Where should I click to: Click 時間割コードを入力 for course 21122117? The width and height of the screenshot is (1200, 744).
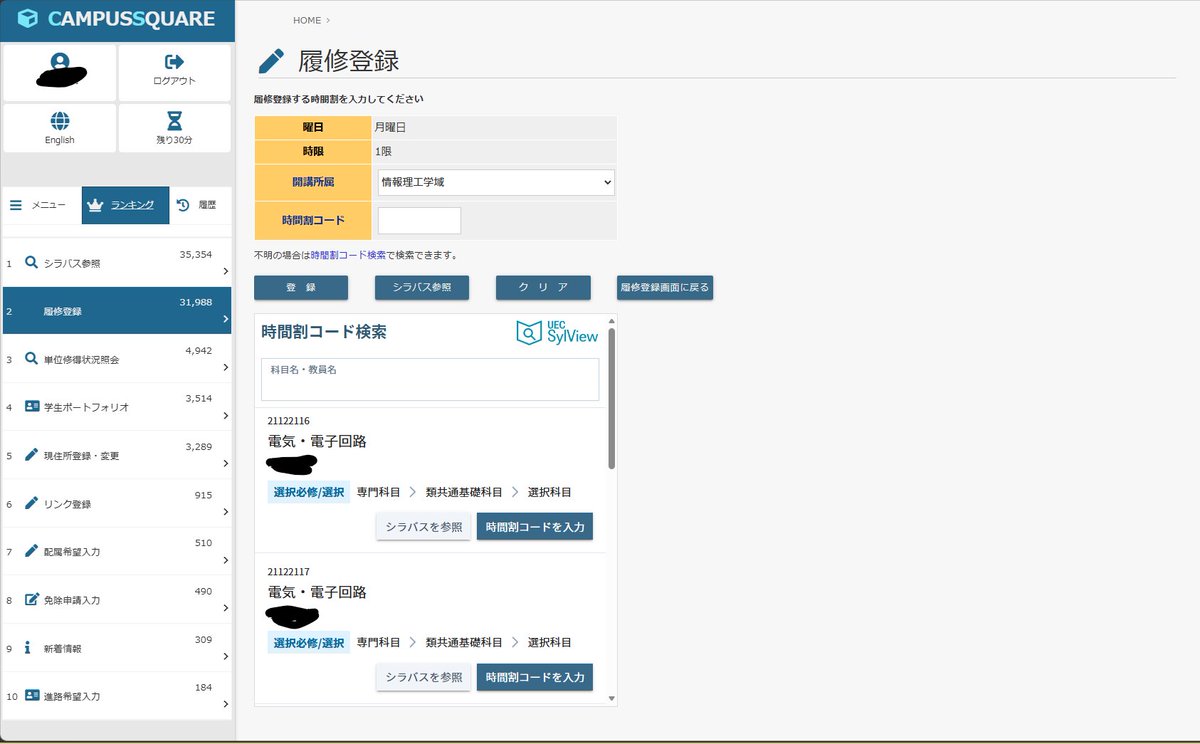535,677
